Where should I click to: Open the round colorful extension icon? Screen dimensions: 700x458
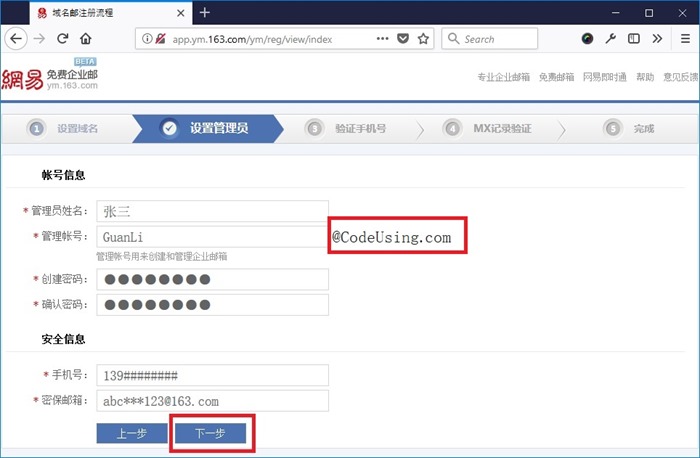point(588,39)
